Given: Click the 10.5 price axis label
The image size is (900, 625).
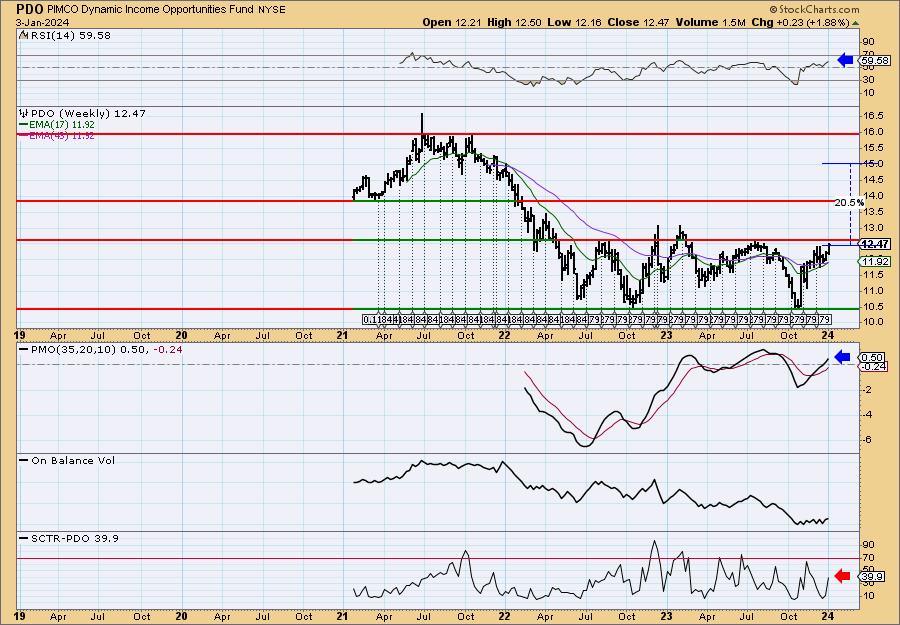Looking at the screenshot, I should coord(873,306).
